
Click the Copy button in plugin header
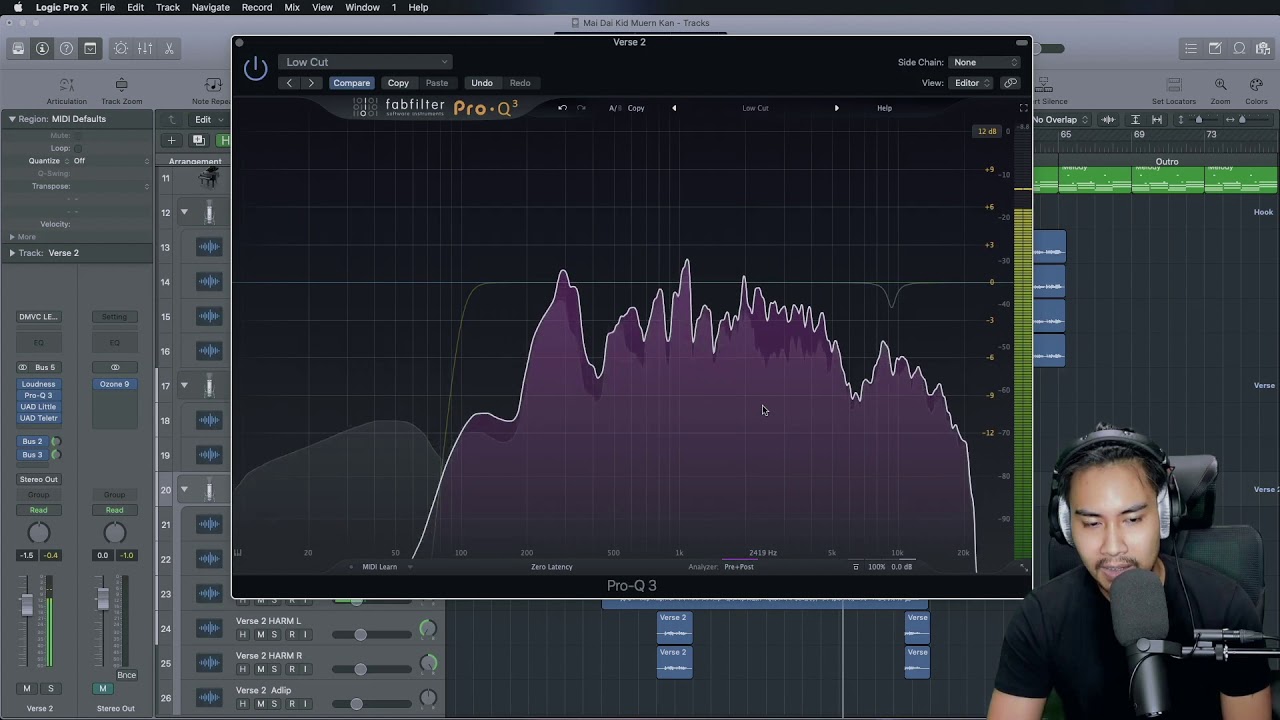[398, 83]
